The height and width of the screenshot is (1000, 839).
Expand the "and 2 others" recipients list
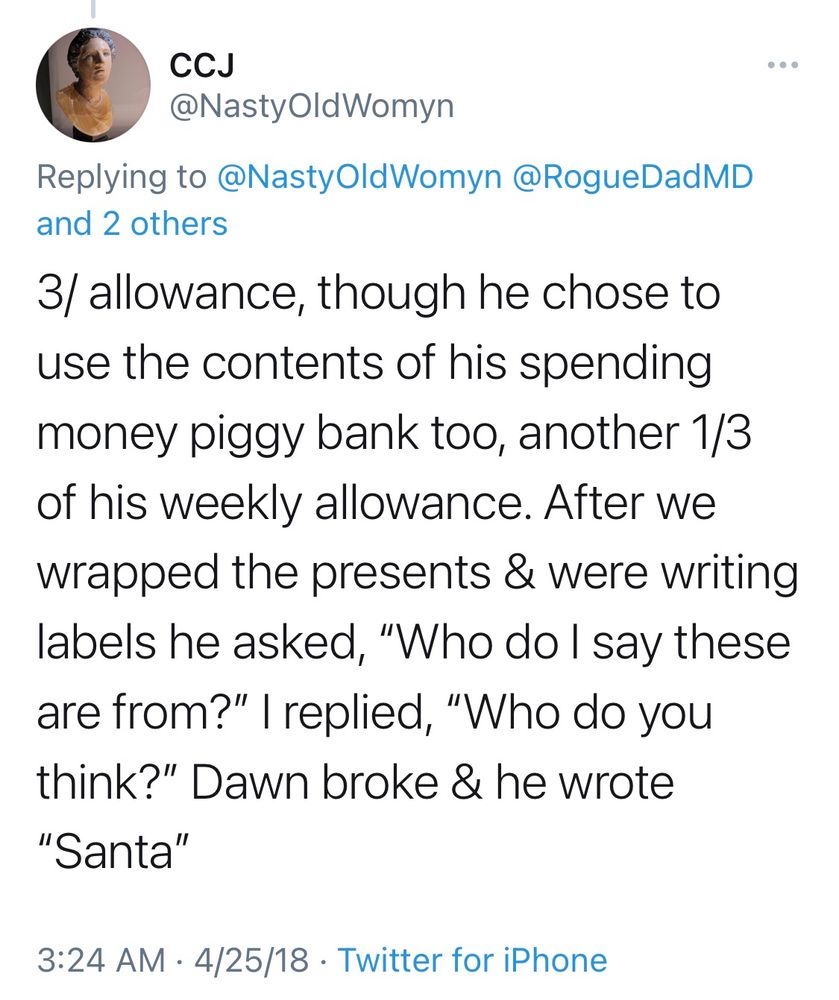(132, 222)
